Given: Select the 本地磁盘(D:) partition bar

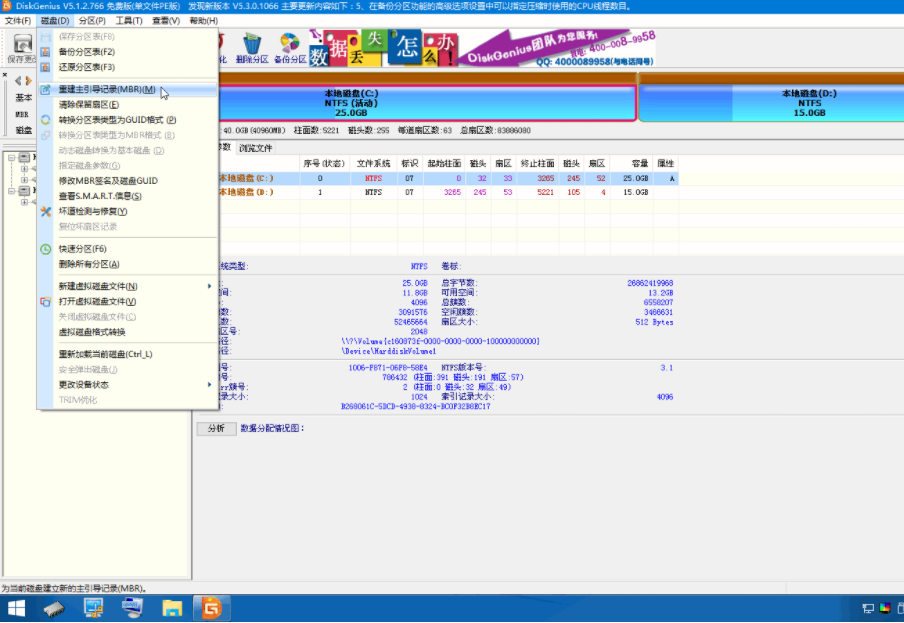Looking at the screenshot, I should (x=771, y=103).
